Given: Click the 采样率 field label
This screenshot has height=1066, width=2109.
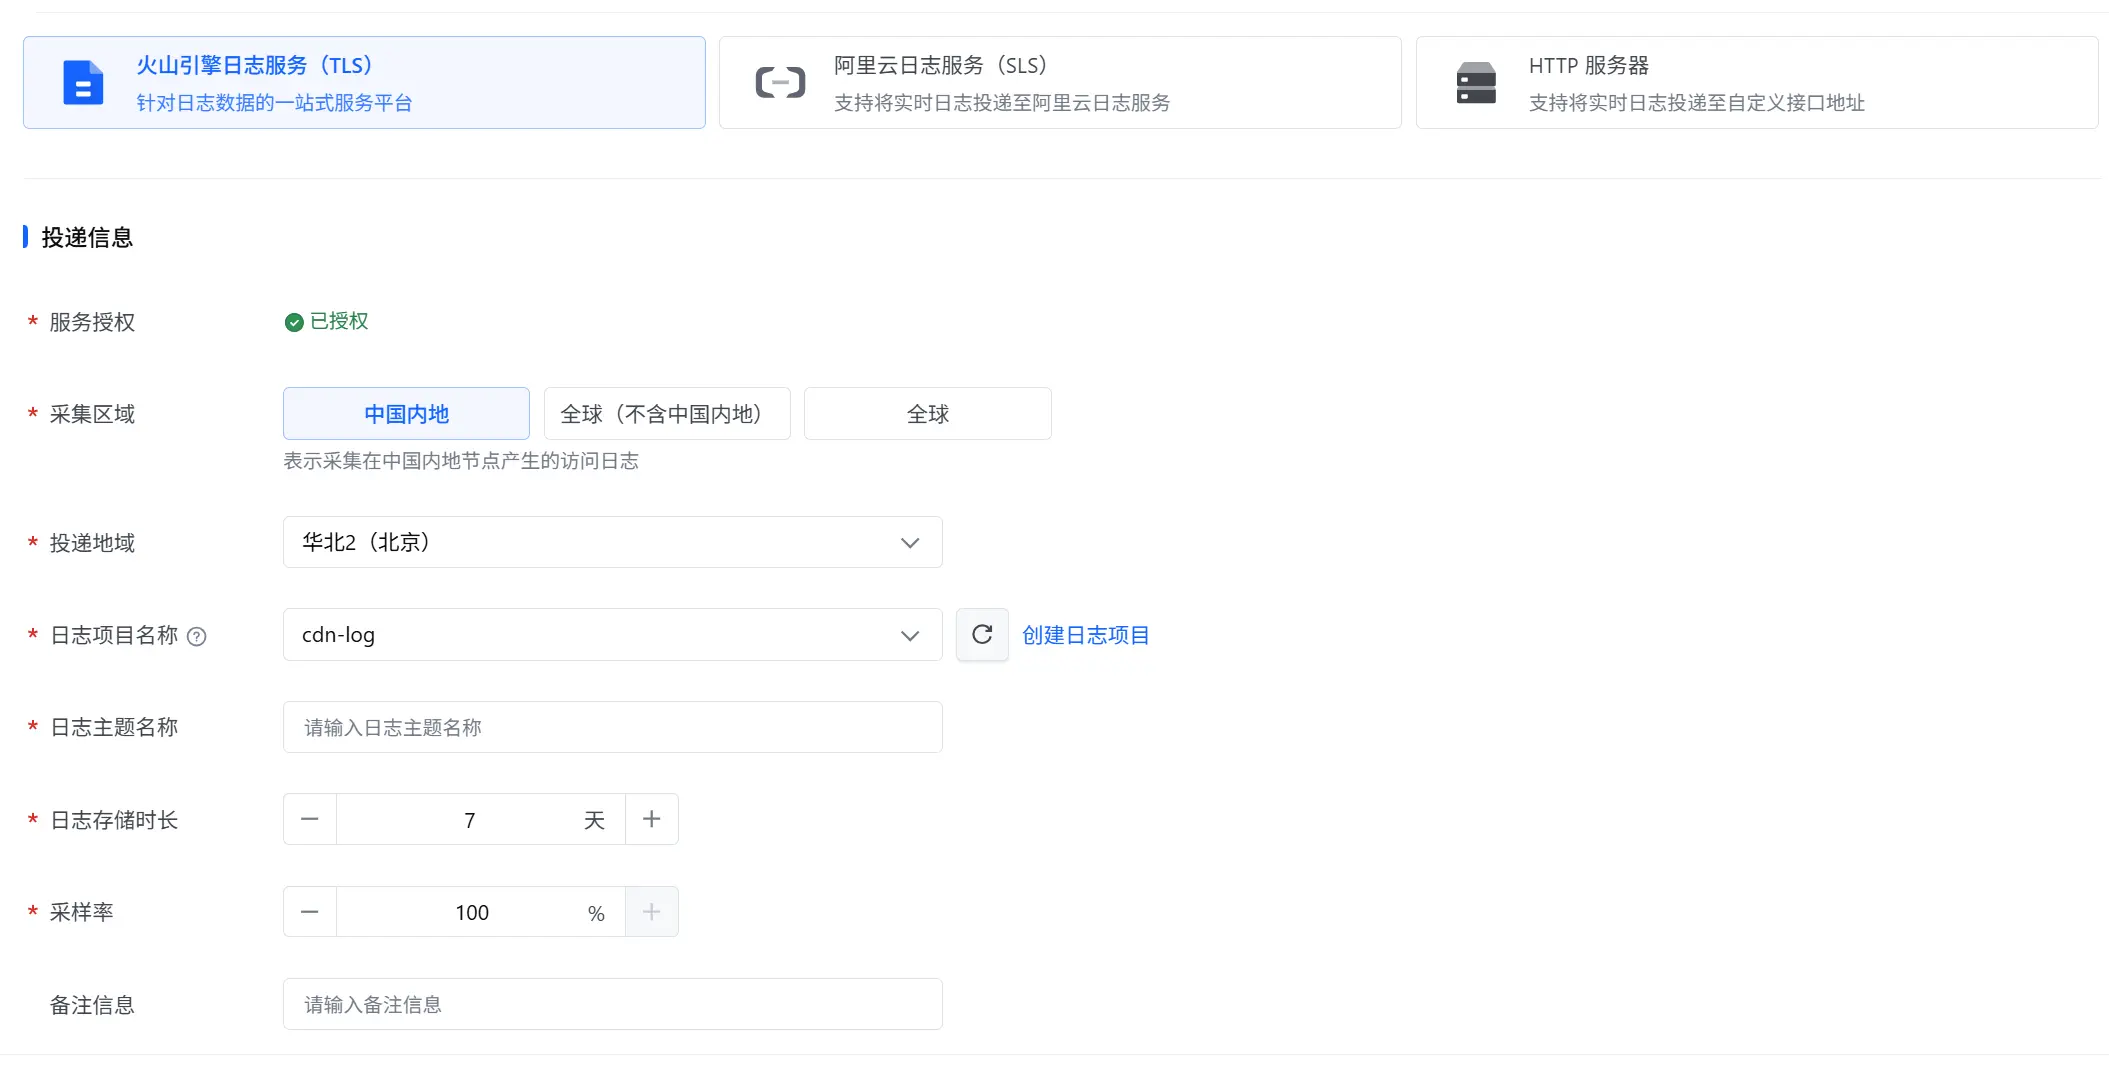Looking at the screenshot, I should coord(81,912).
